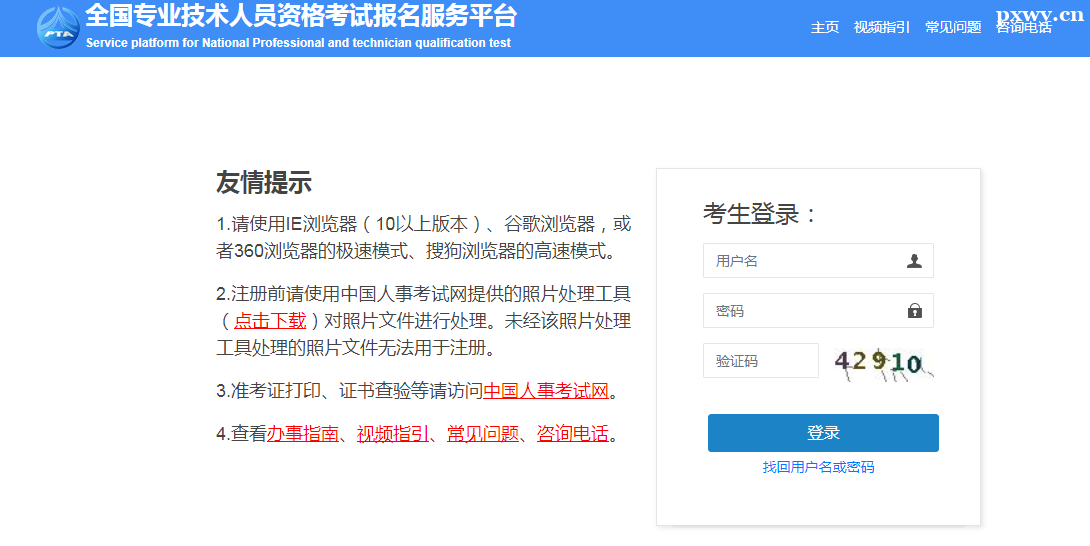1090x546 pixels.
Task: Click the red 点击下载 photo tool link
Action: click(x=270, y=321)
